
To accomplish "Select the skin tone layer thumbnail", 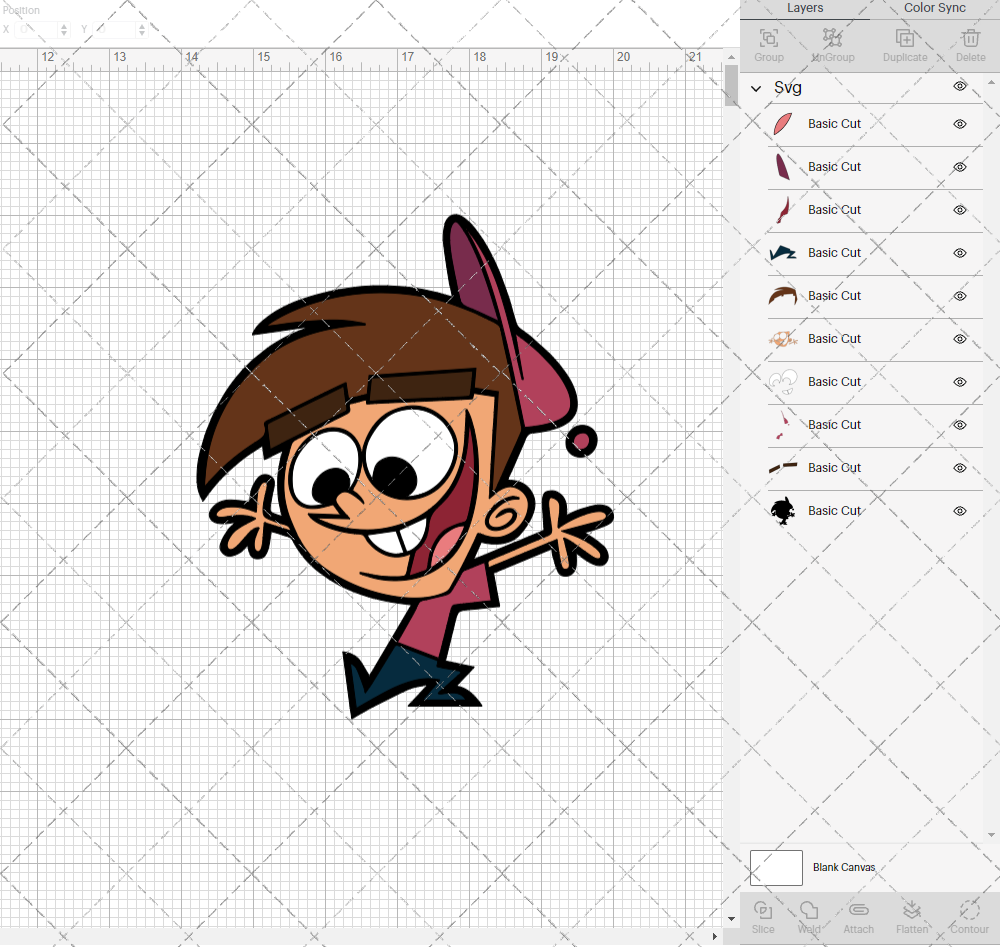I will 783,339.
